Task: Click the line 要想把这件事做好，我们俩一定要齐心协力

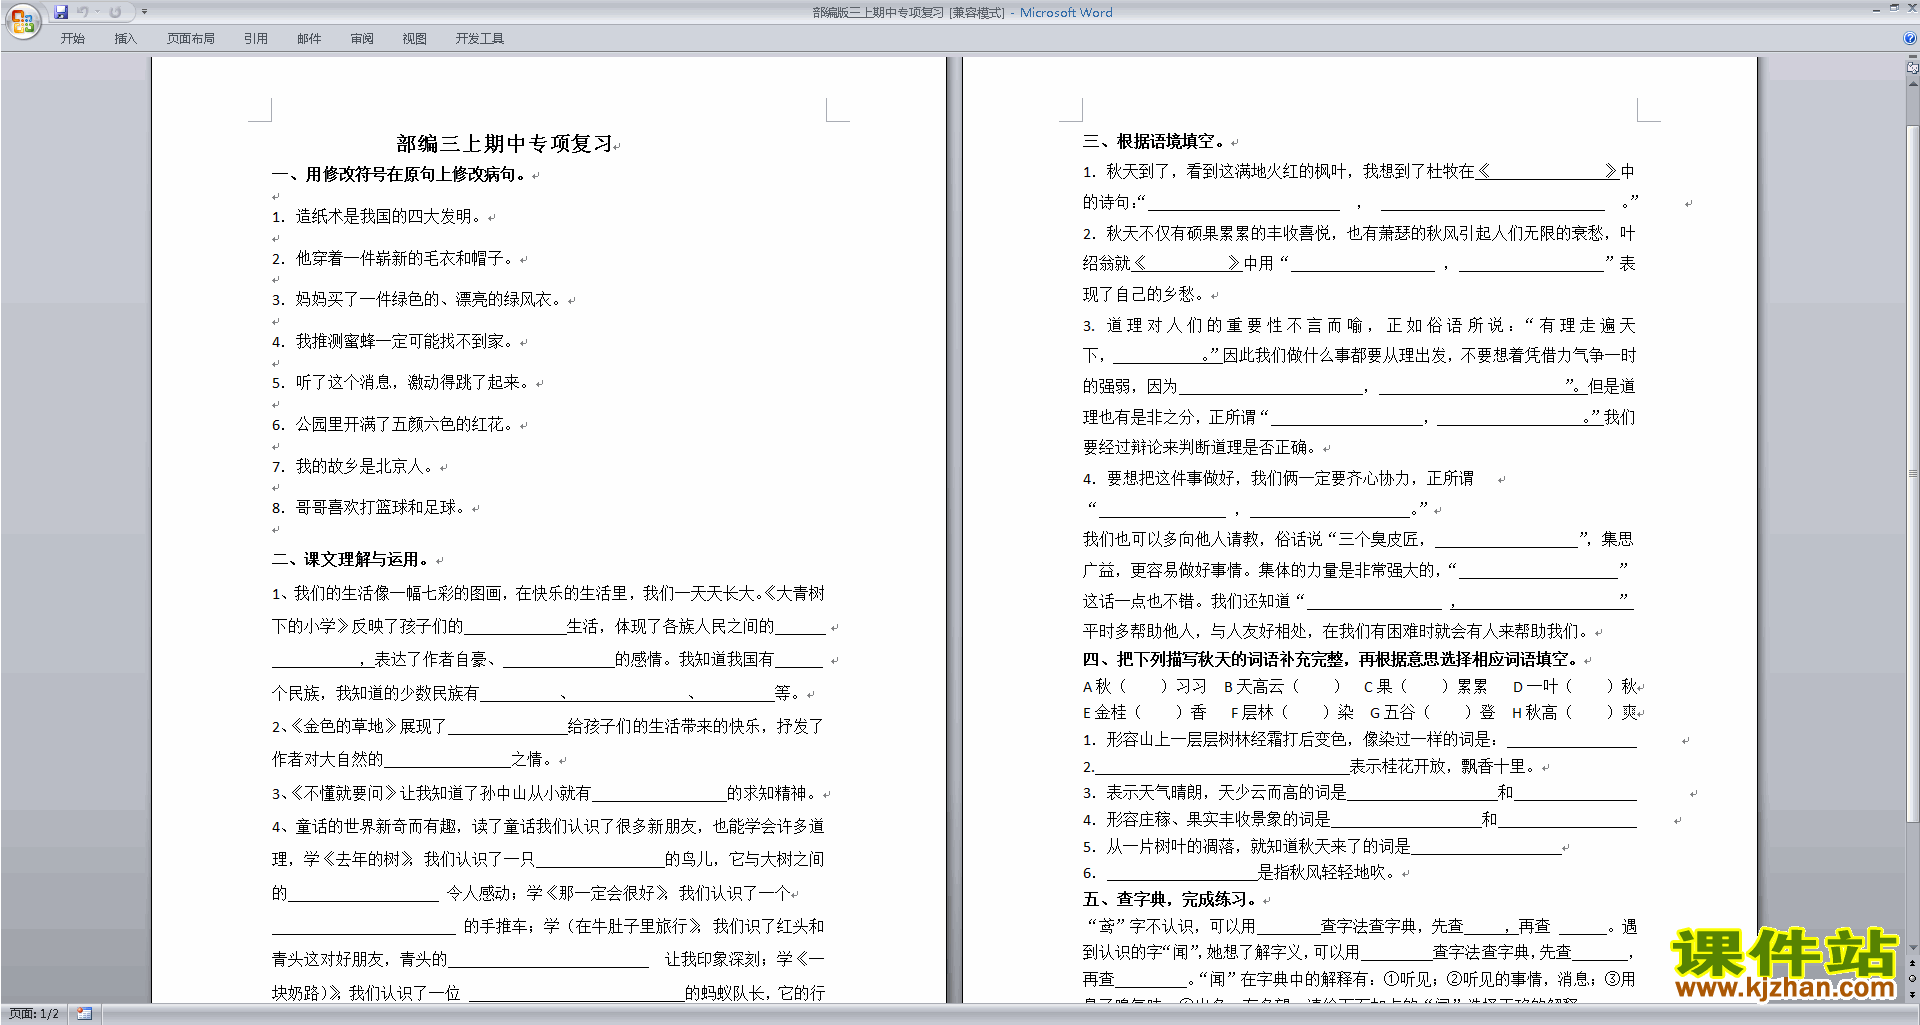Action: click(x=1278, y=478)
